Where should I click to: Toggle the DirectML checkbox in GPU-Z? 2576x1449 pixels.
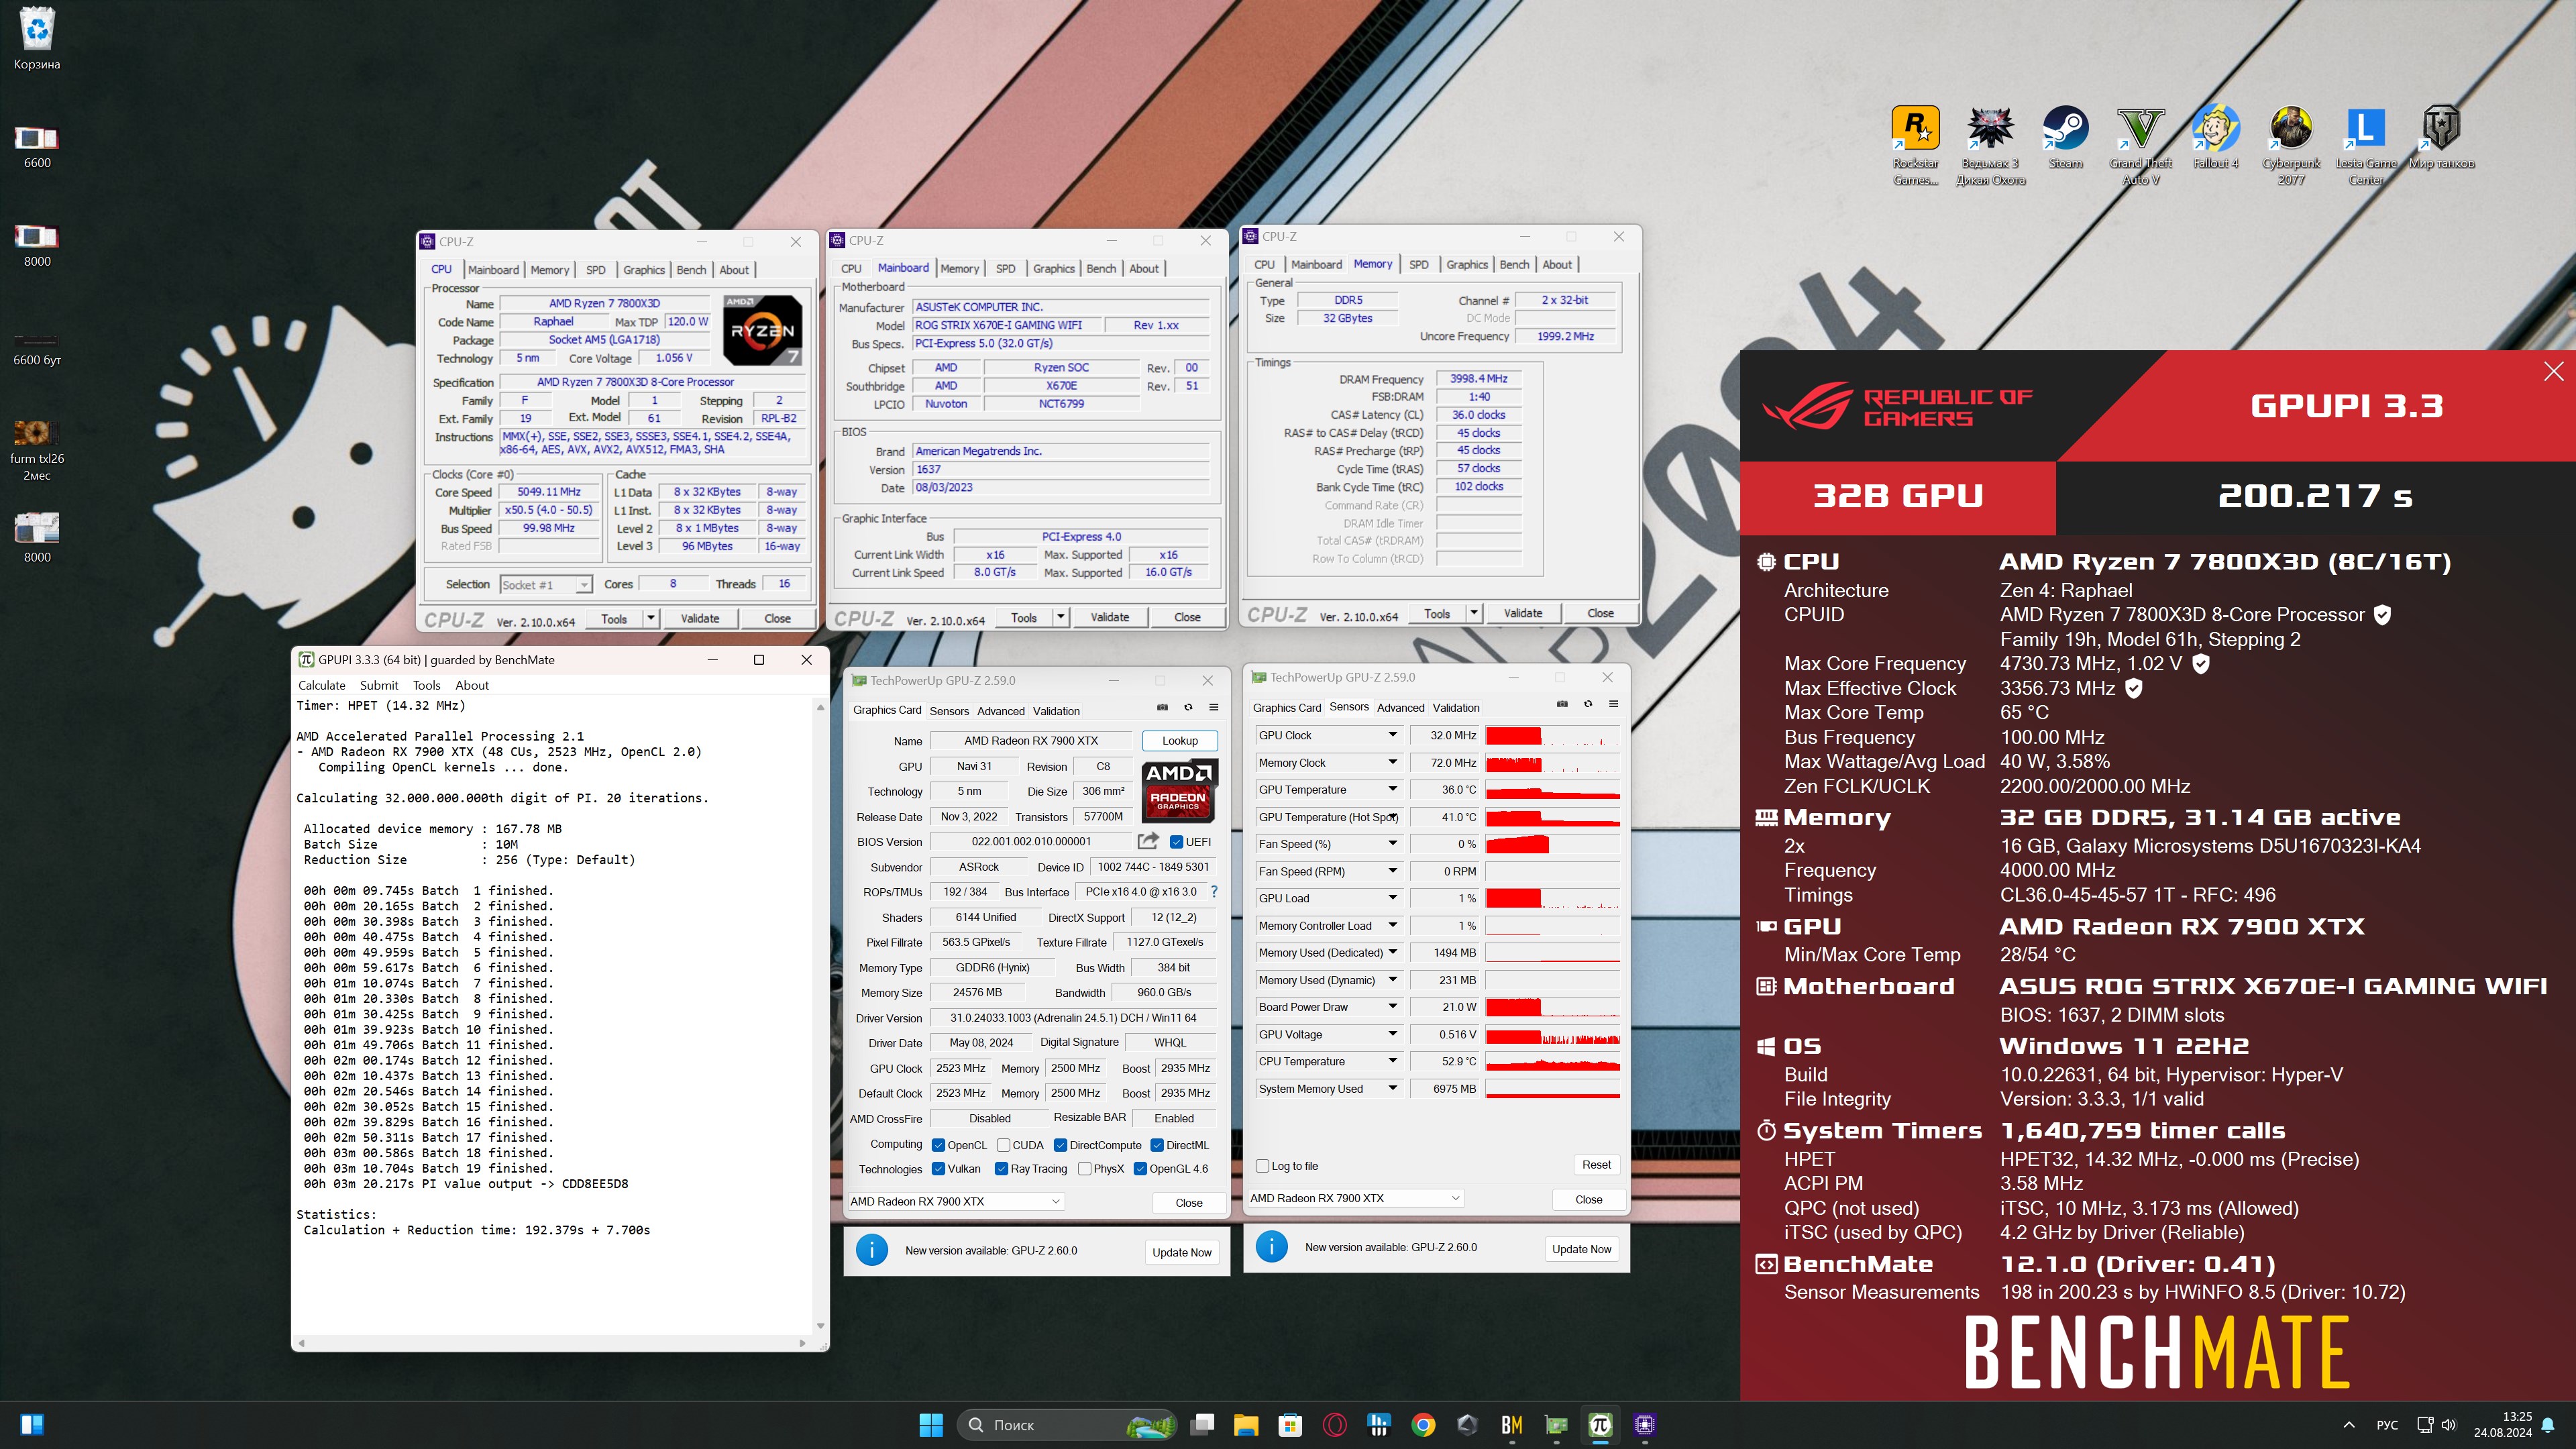(1157, 1145)
